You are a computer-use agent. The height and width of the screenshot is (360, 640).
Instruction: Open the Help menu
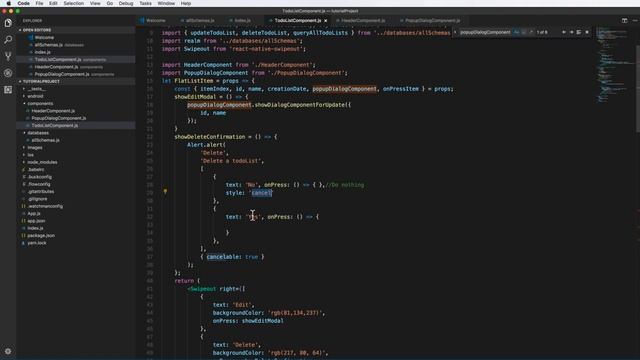coord(186,3)
